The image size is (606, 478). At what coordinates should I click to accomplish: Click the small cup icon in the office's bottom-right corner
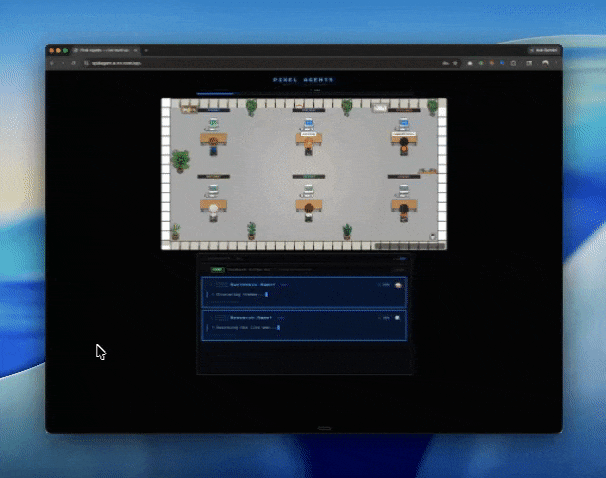coord(433,236)
